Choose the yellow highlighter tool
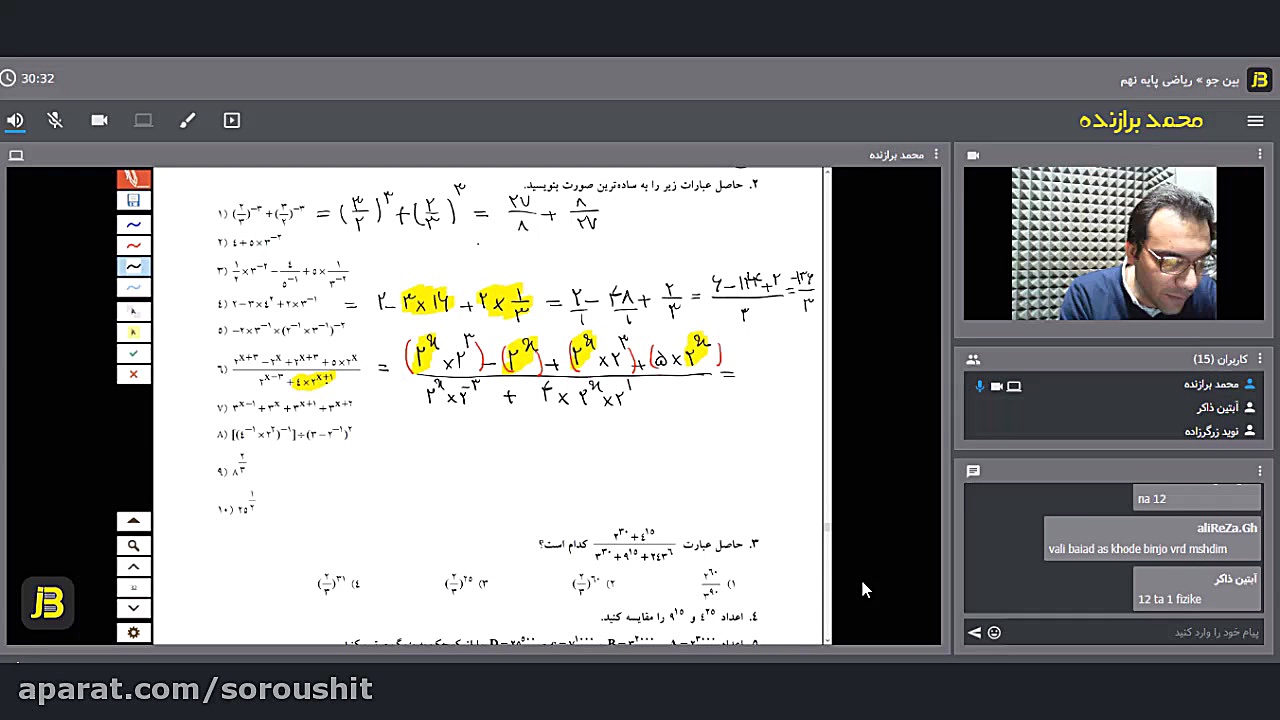 (133, 332)
